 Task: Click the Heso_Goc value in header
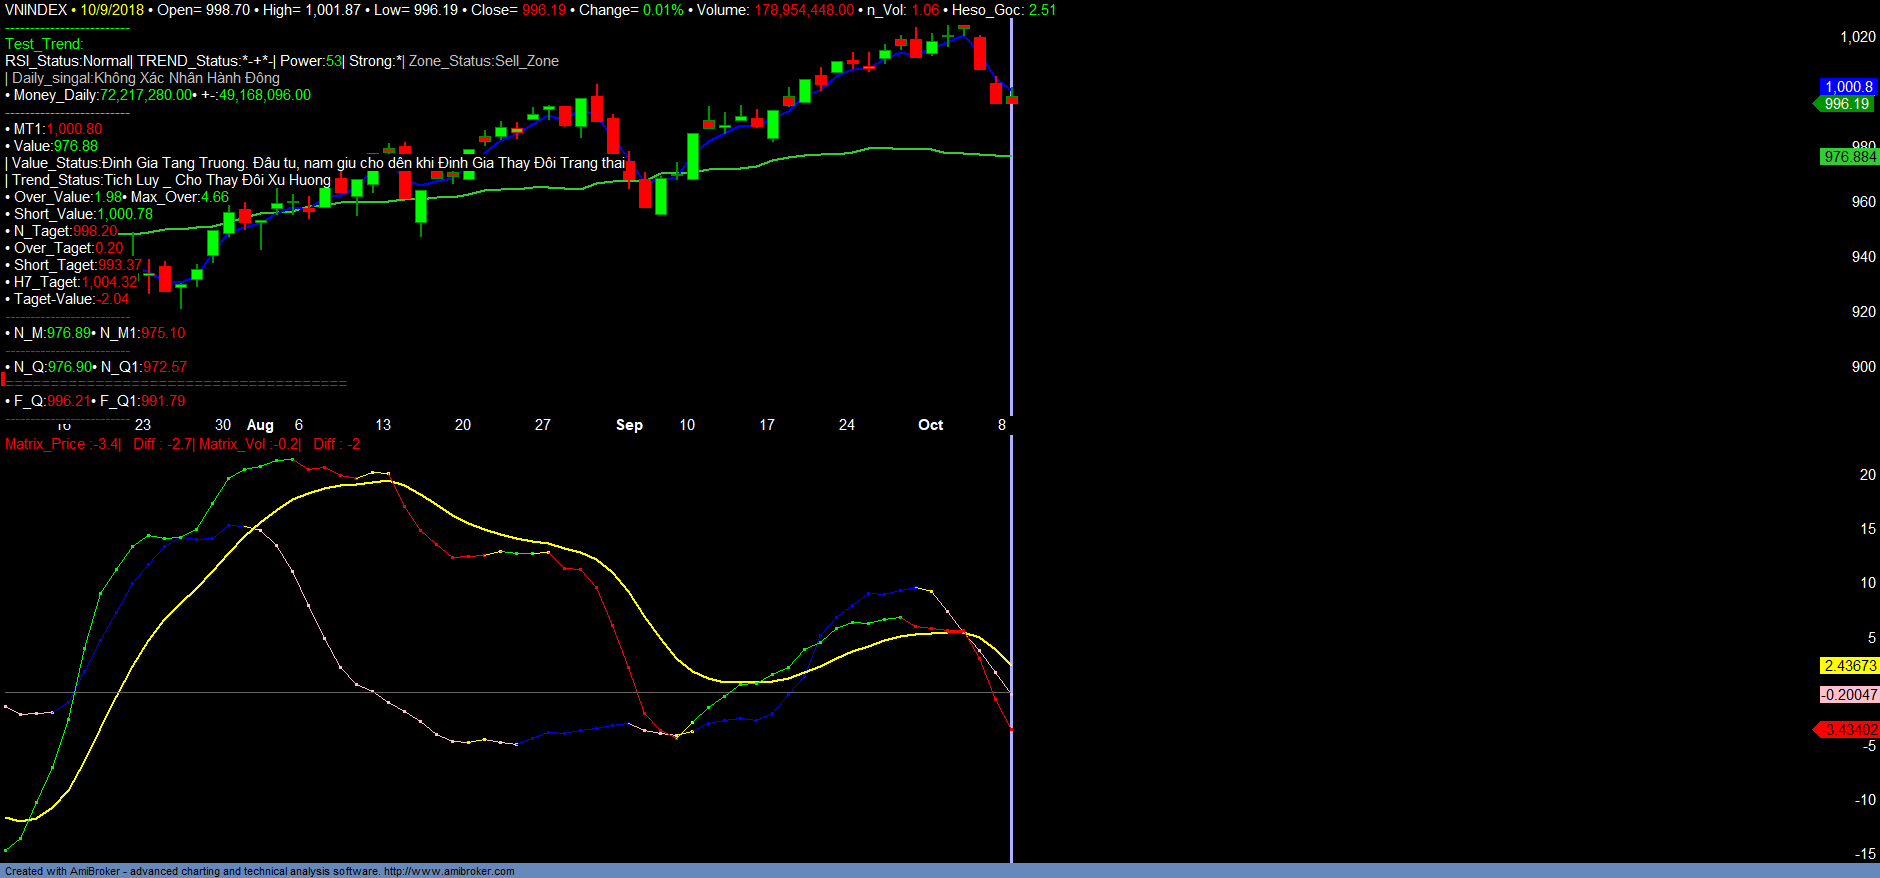[x=1042, y=10]
